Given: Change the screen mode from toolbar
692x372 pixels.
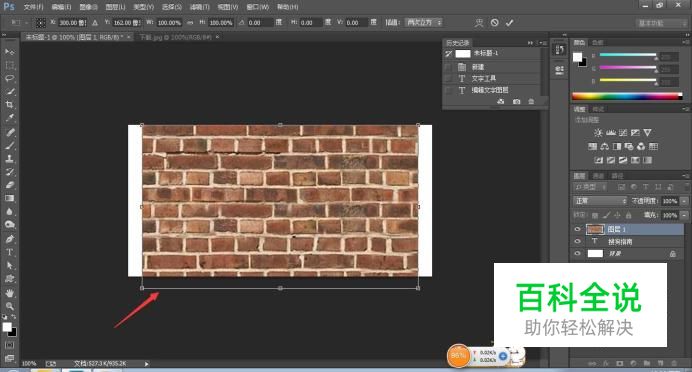Looking at the screenshot, I should coord(9,358).
